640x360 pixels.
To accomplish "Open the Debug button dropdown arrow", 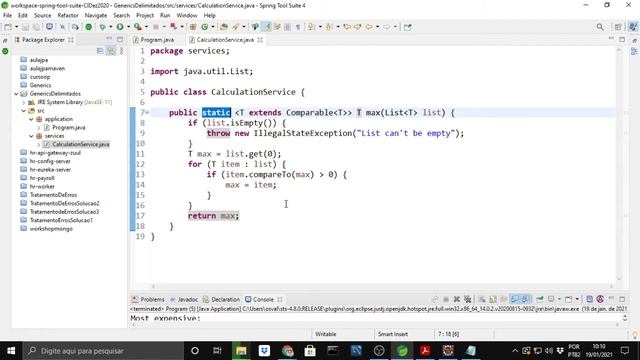I will (x=110, y=27).
